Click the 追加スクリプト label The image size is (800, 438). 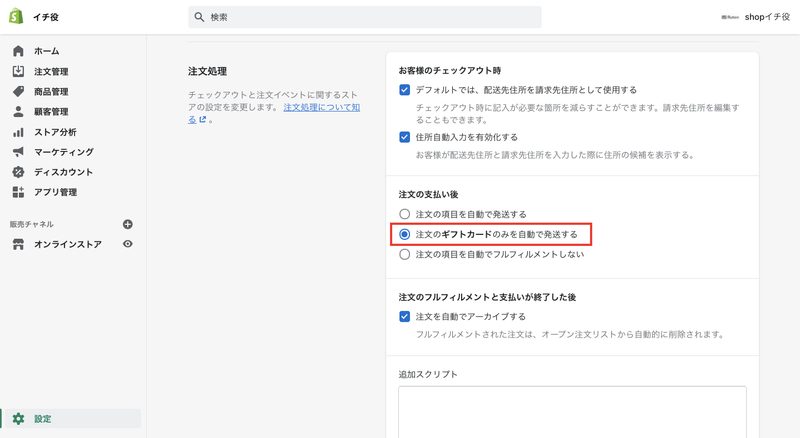(428, 374)
